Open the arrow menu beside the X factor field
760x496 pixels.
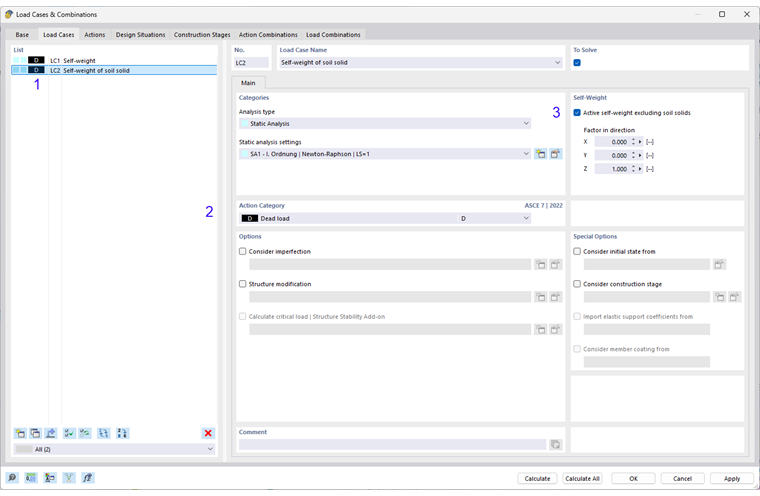640,142
